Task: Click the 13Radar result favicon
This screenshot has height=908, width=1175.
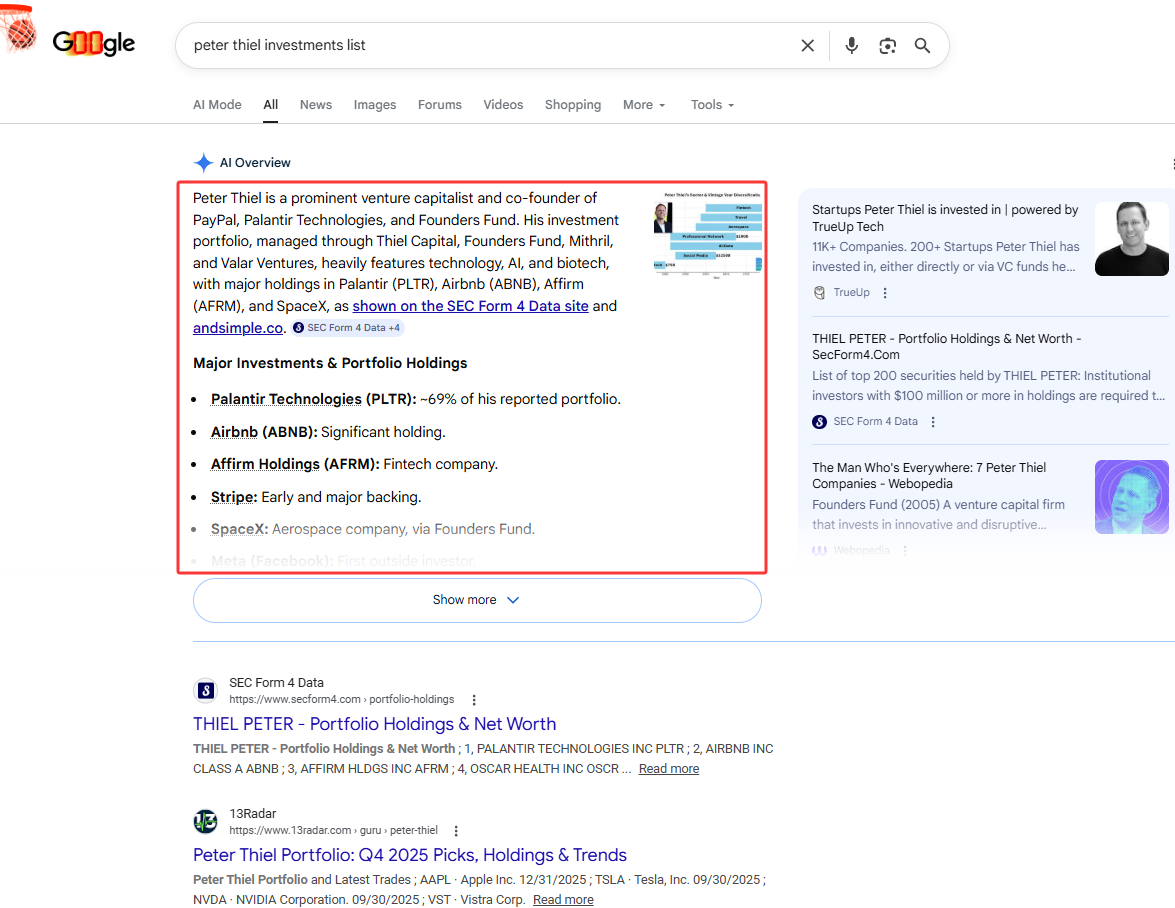Action: [x=205, y=821]
